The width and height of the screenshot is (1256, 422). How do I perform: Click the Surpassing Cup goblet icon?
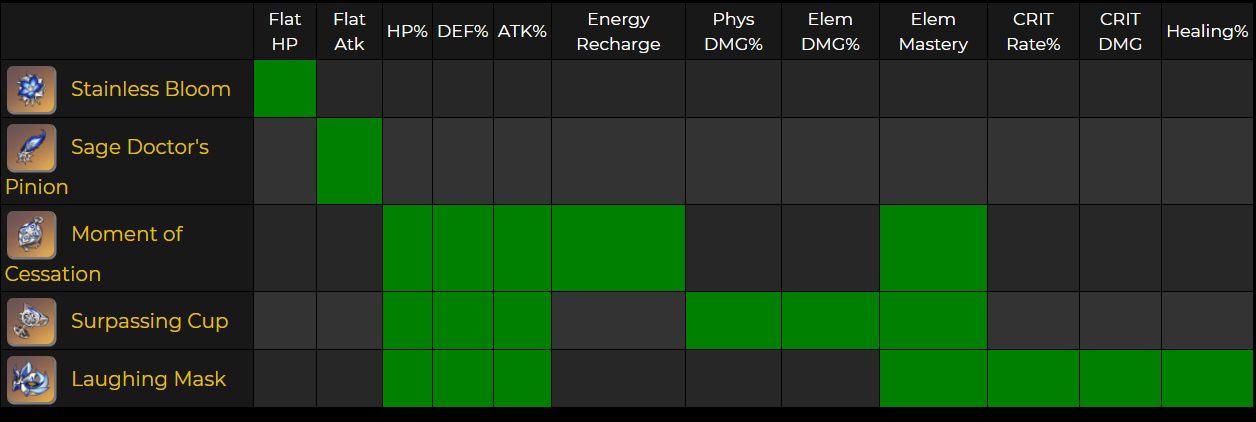pos(31,322)
